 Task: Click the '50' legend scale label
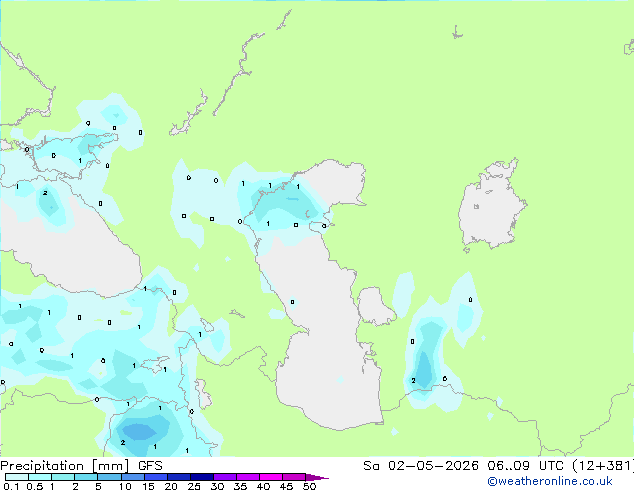[309, 486]
